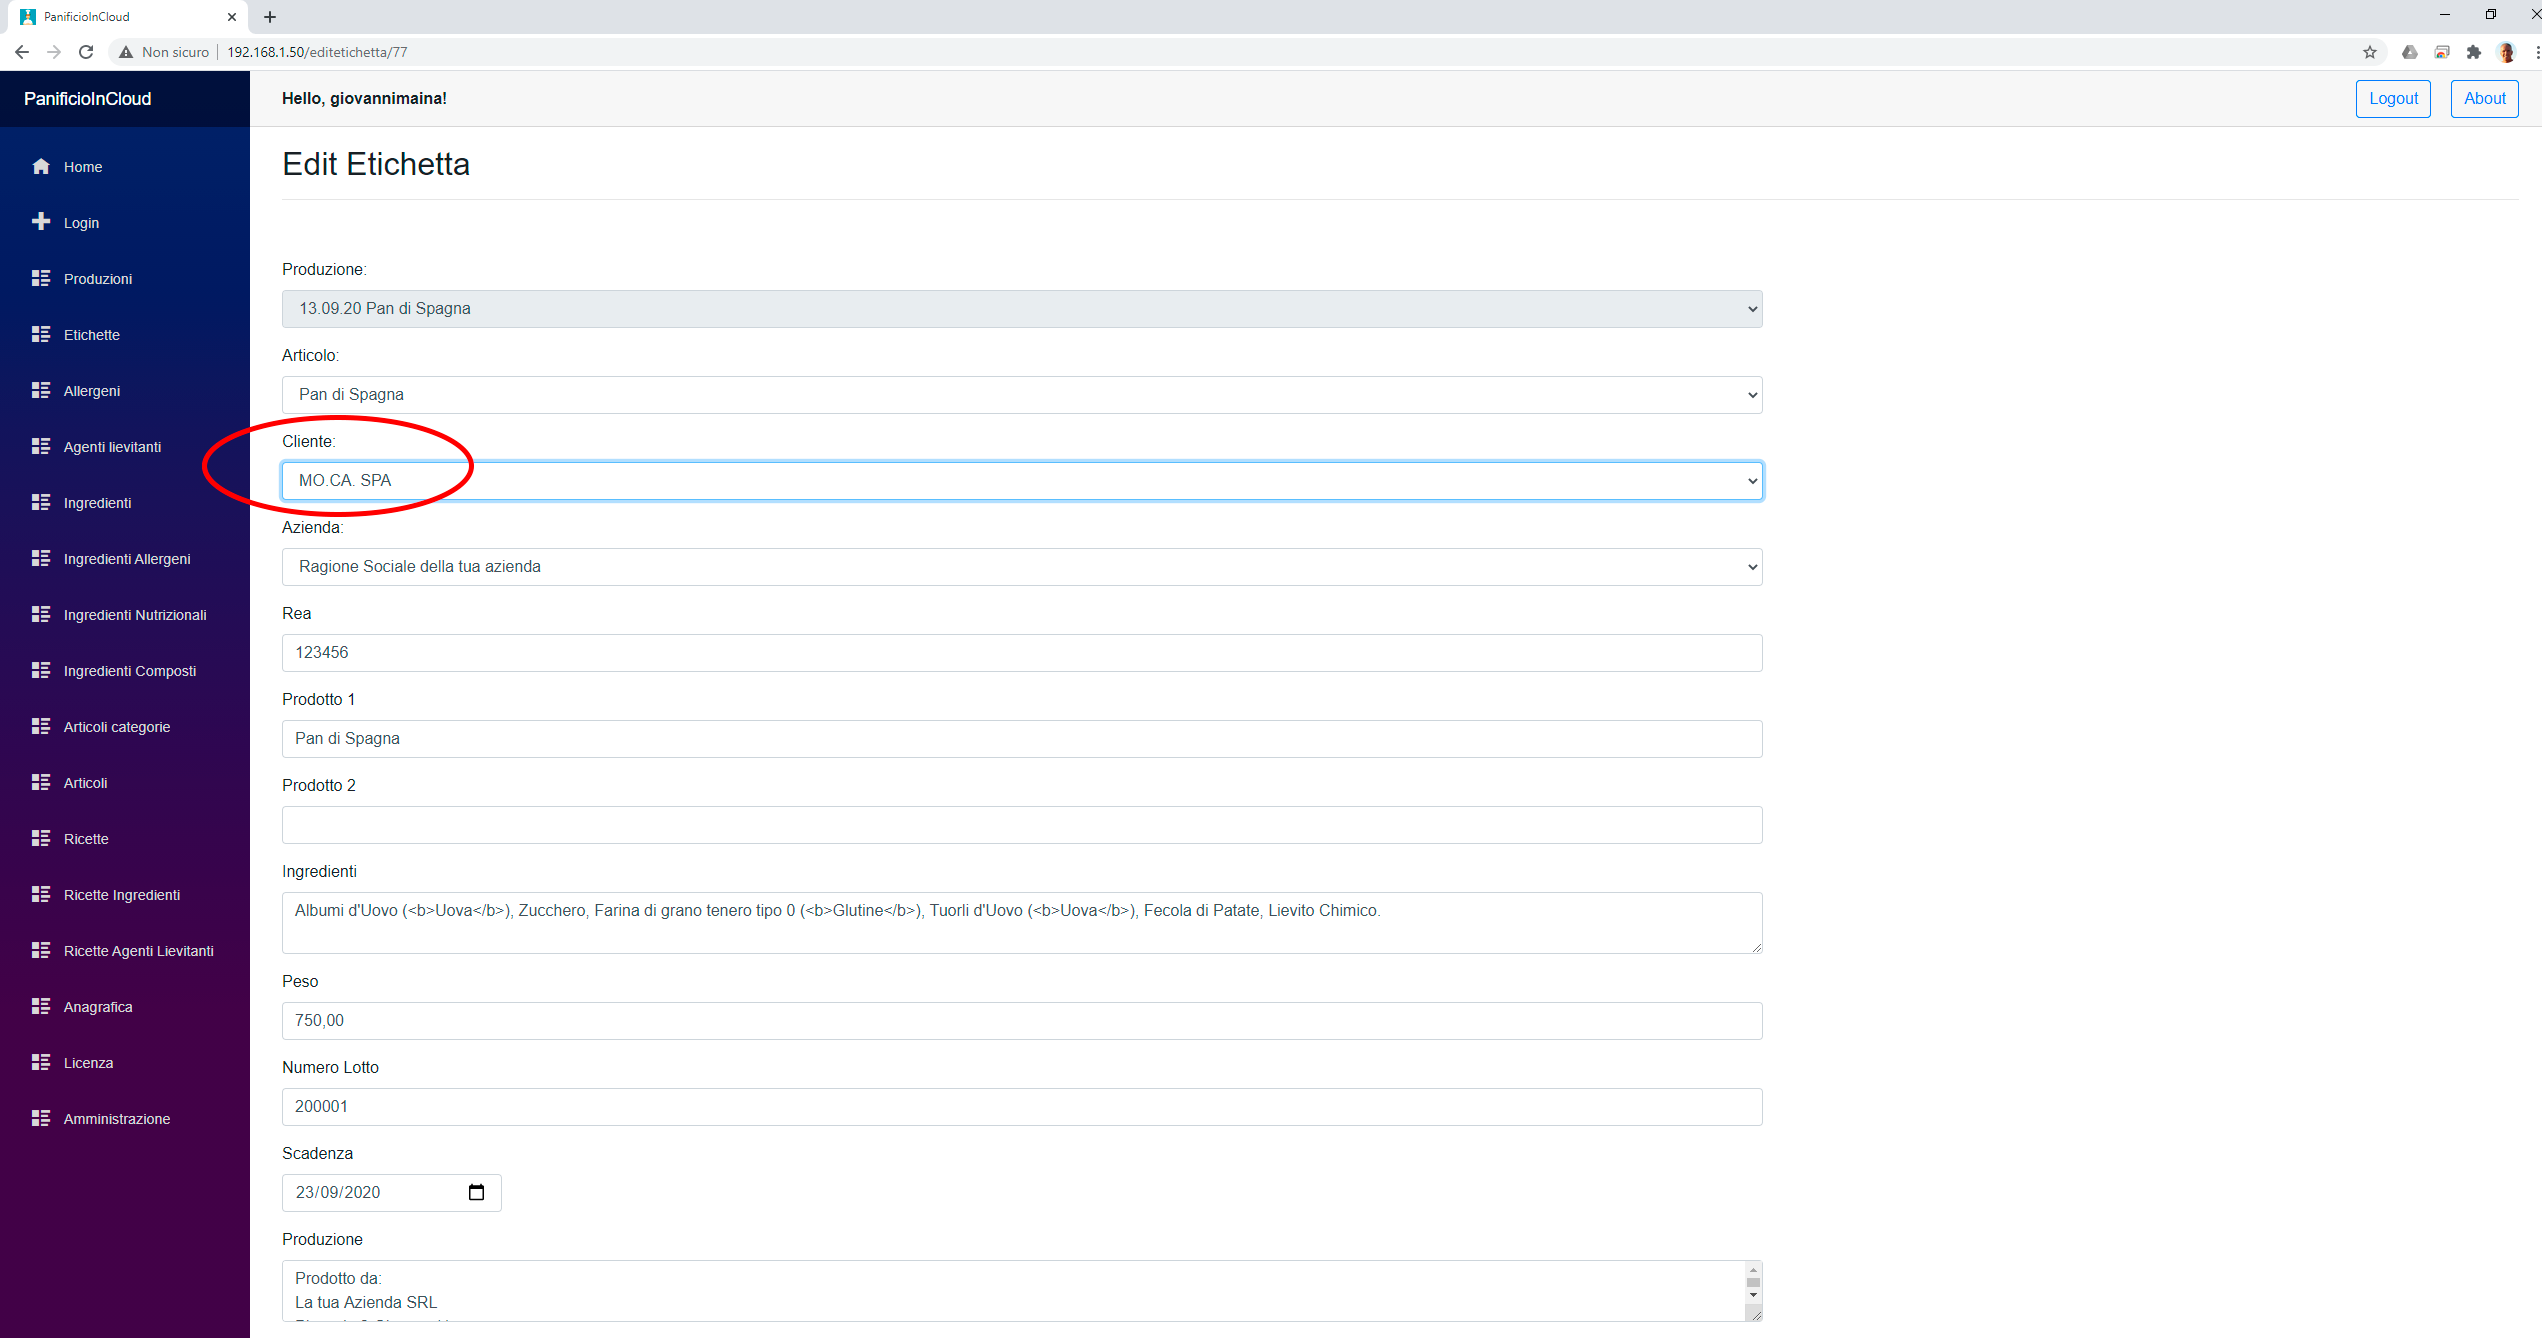Expand the Cliente dropdown showing MO.CA. SPA

1022,481
